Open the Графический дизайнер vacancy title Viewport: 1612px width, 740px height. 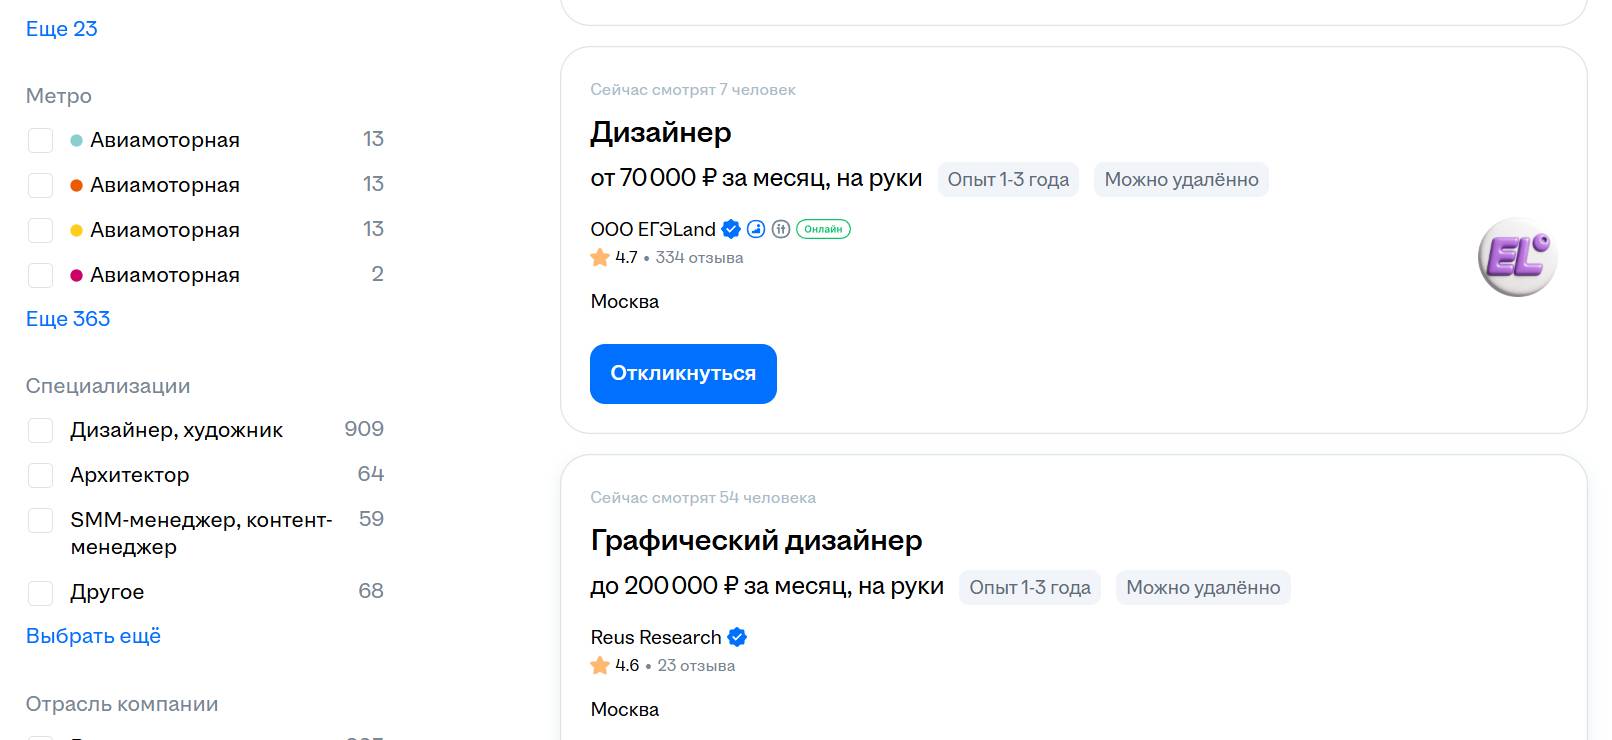tap(756, 540)
